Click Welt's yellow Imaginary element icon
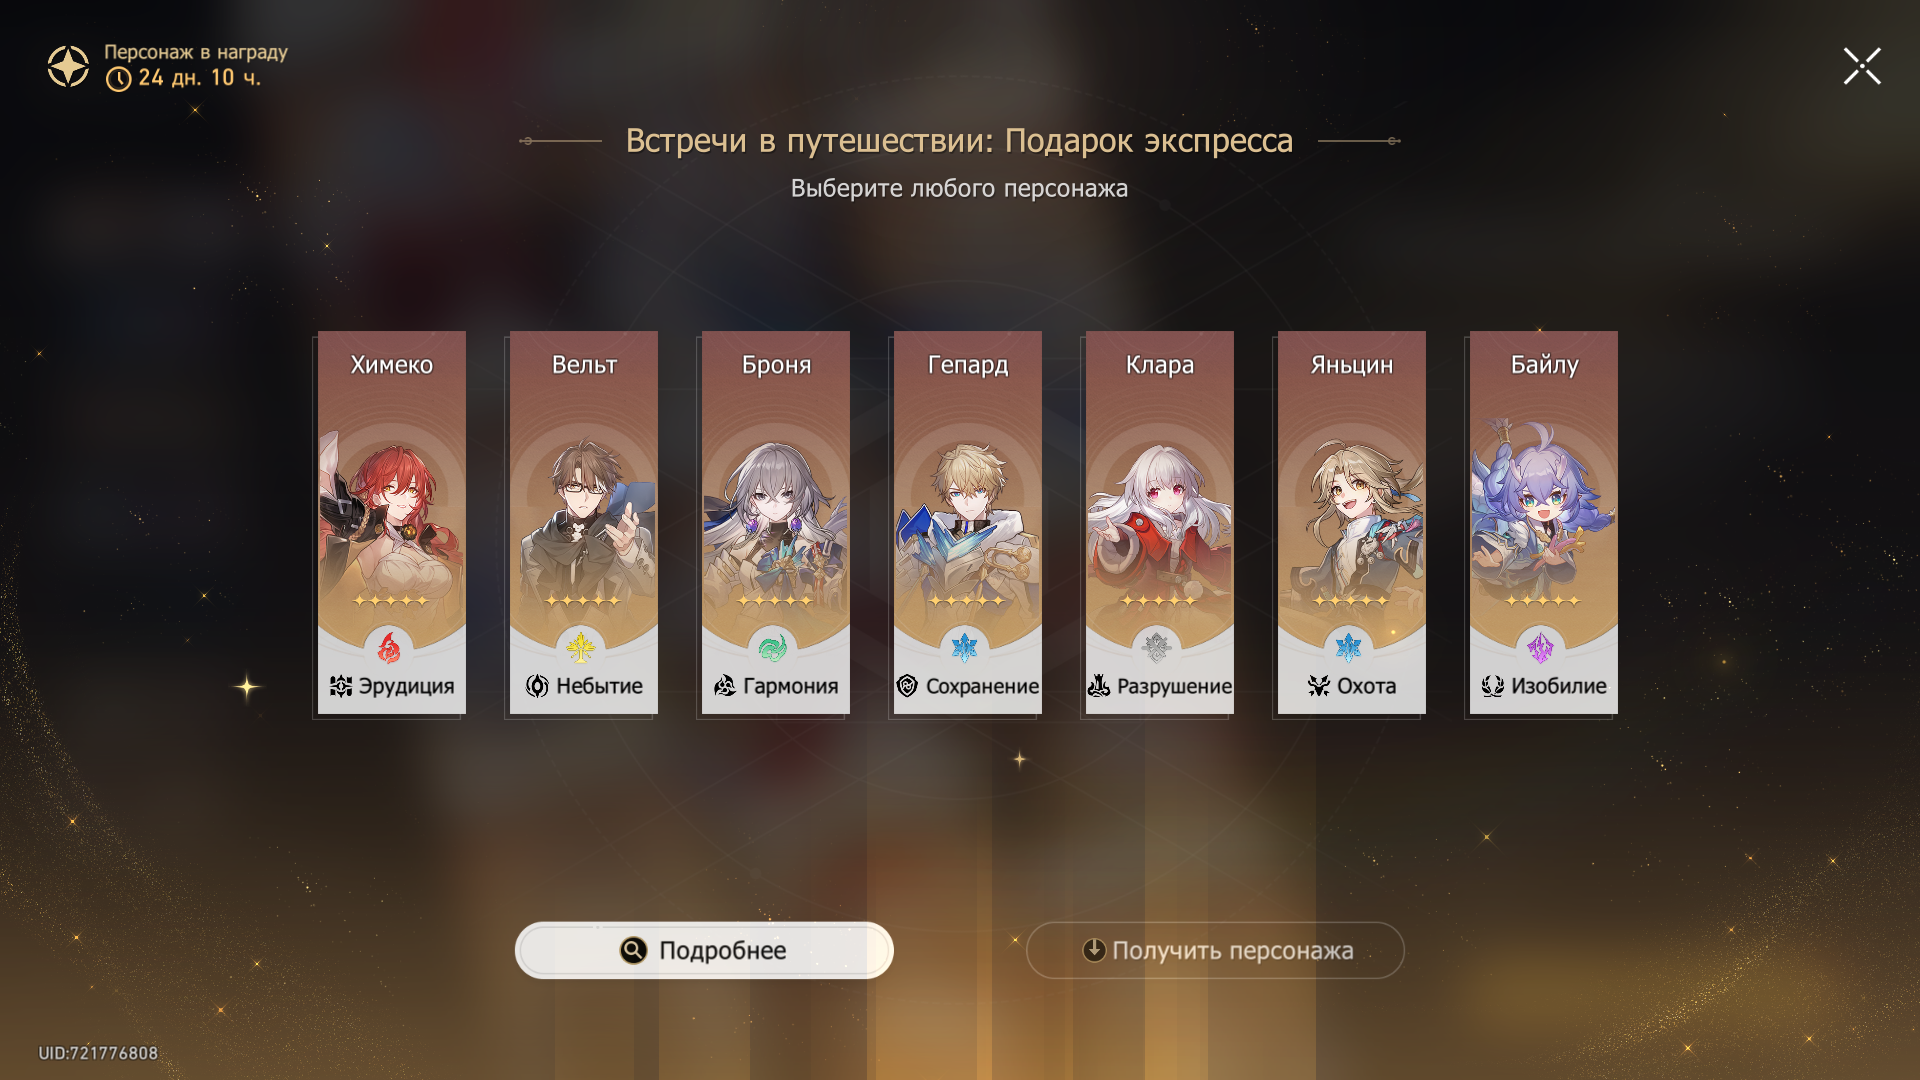 click(581, 649)
